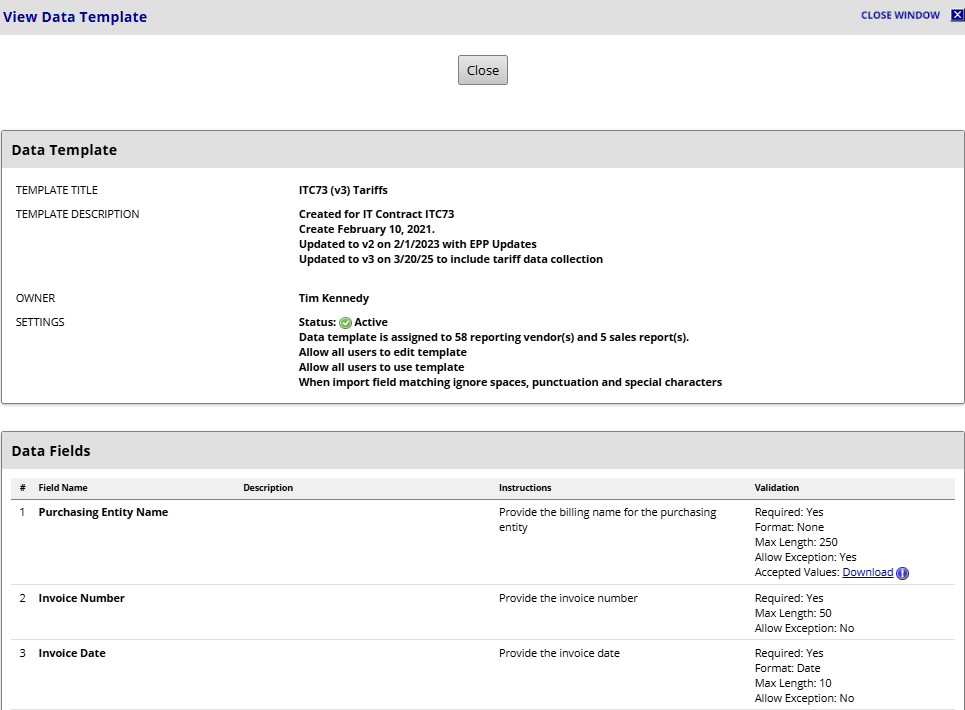Click the Description column header
Screen dimensions: 965x710
(268, 488)
